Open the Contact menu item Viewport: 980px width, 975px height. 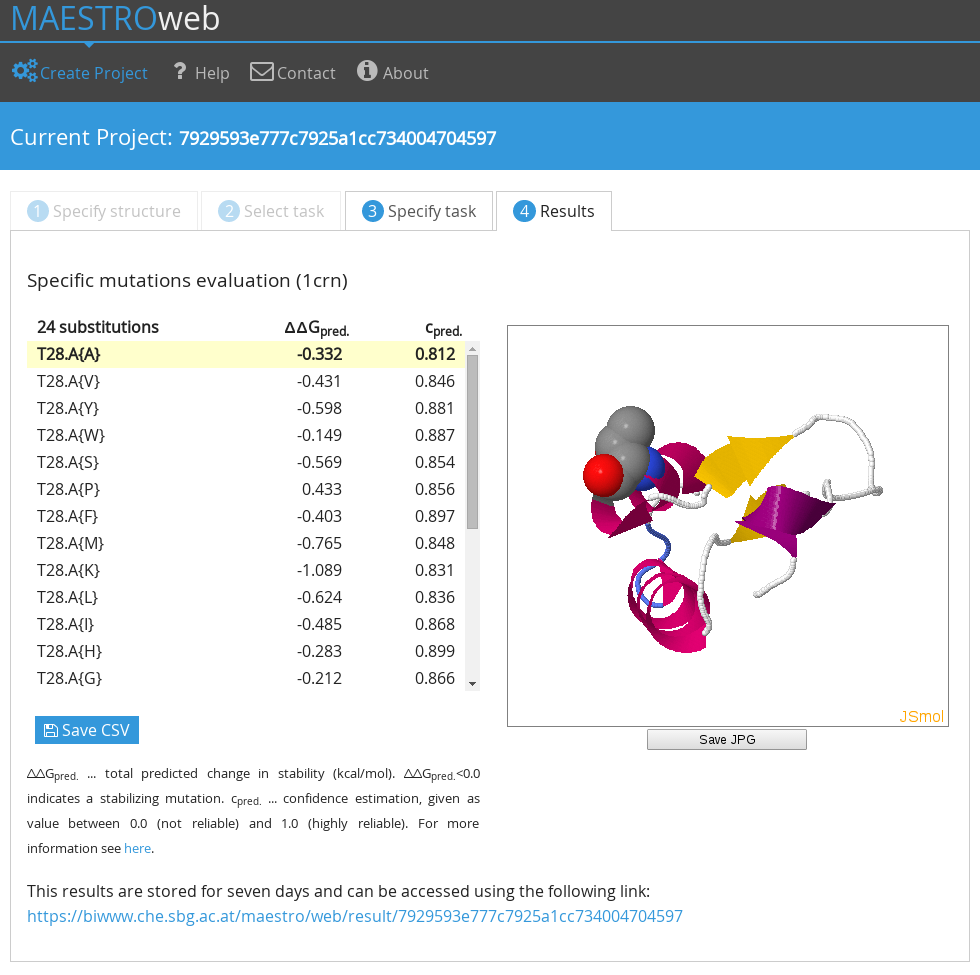292,72
